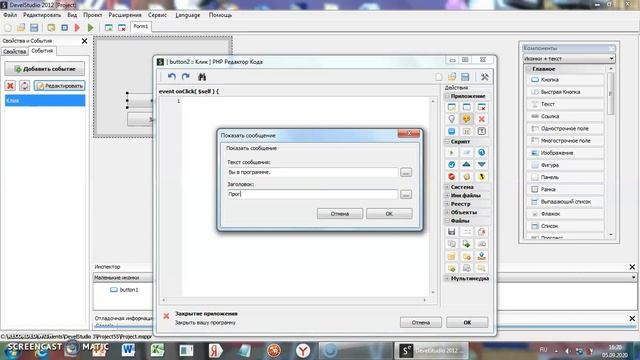Select blue down-triangle script action
Viewport: 640px width, 360px height.
(482, 164)
